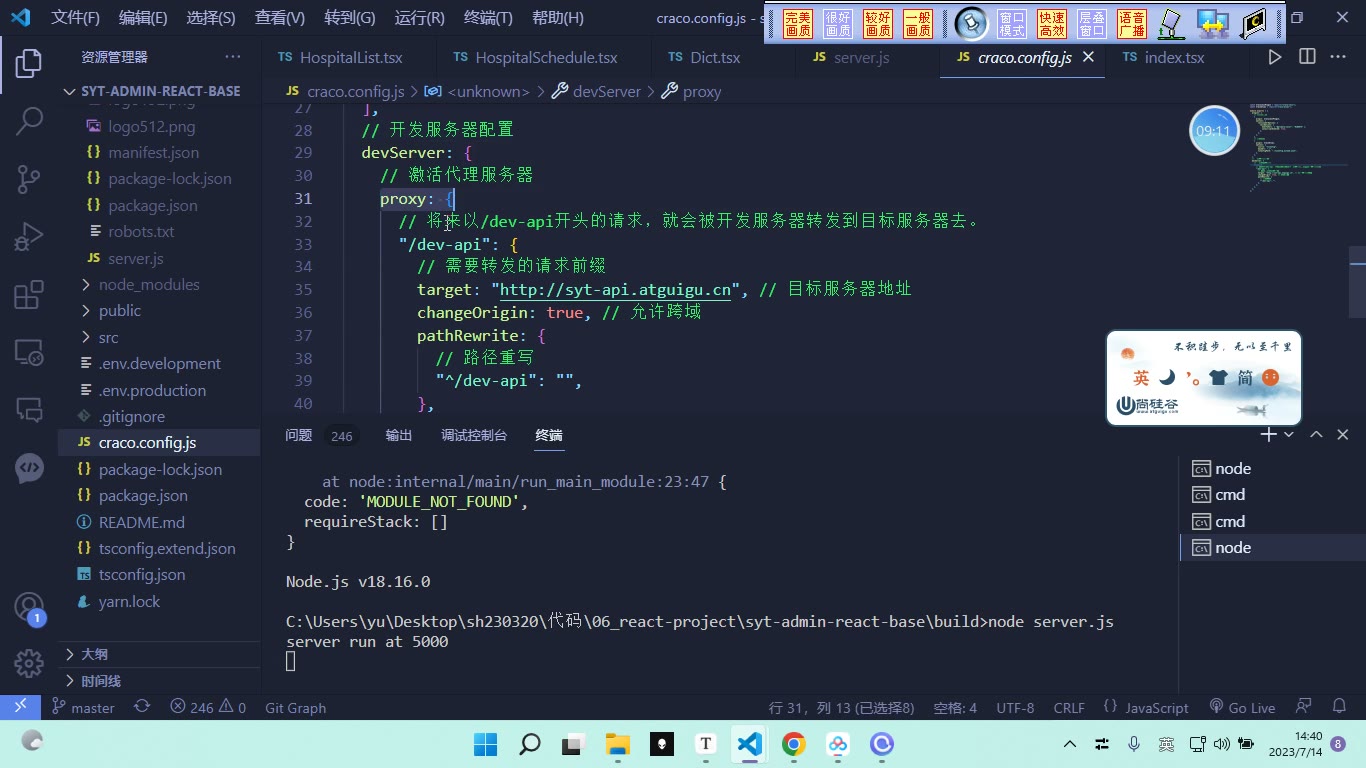The image size is (1366, 768).
Task: Open the 终端(T) menu
Action: pyautogui.click(x=489, y=17)
